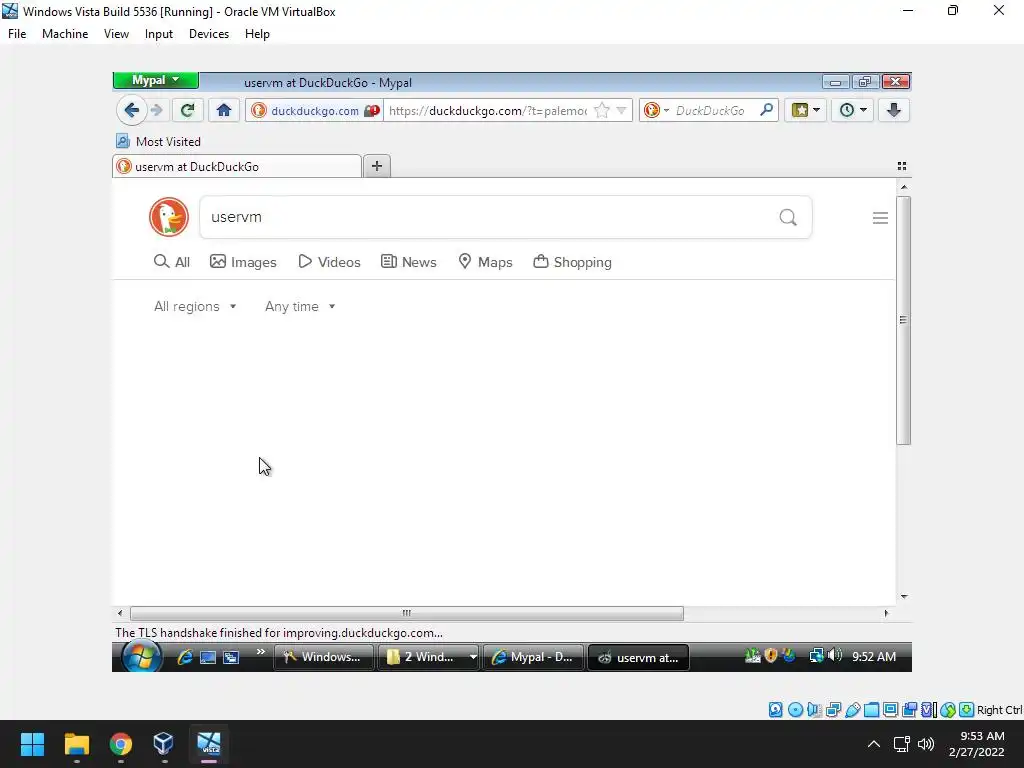Switch to Maps results

485,262
